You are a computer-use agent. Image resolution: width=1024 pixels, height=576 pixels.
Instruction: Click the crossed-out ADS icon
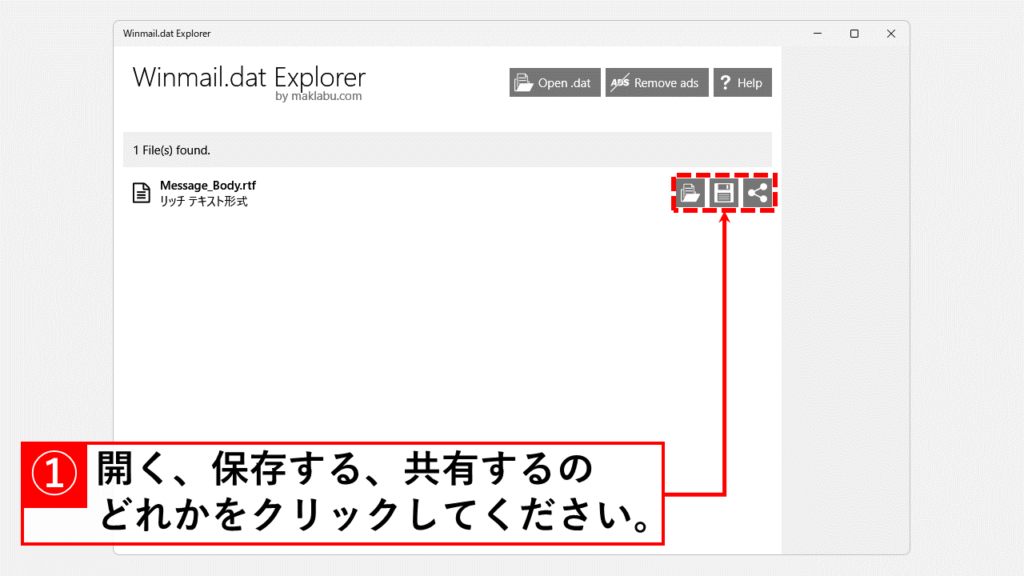tap(620, 83)
